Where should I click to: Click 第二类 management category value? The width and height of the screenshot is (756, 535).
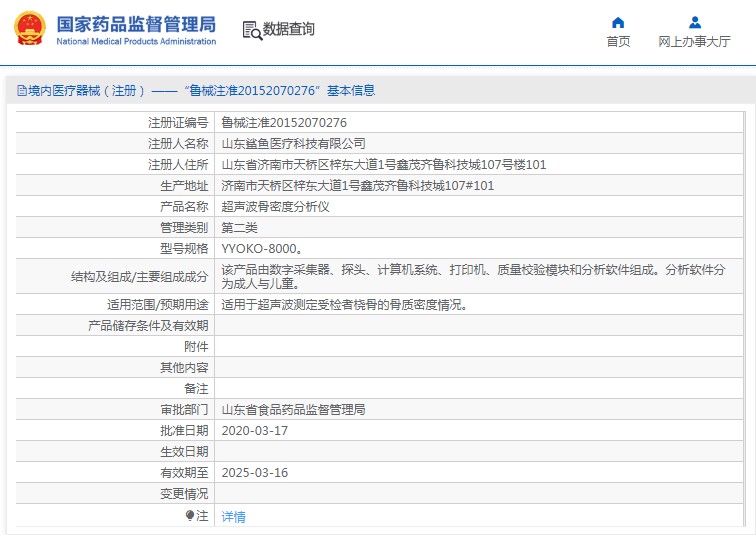(239, 227)
